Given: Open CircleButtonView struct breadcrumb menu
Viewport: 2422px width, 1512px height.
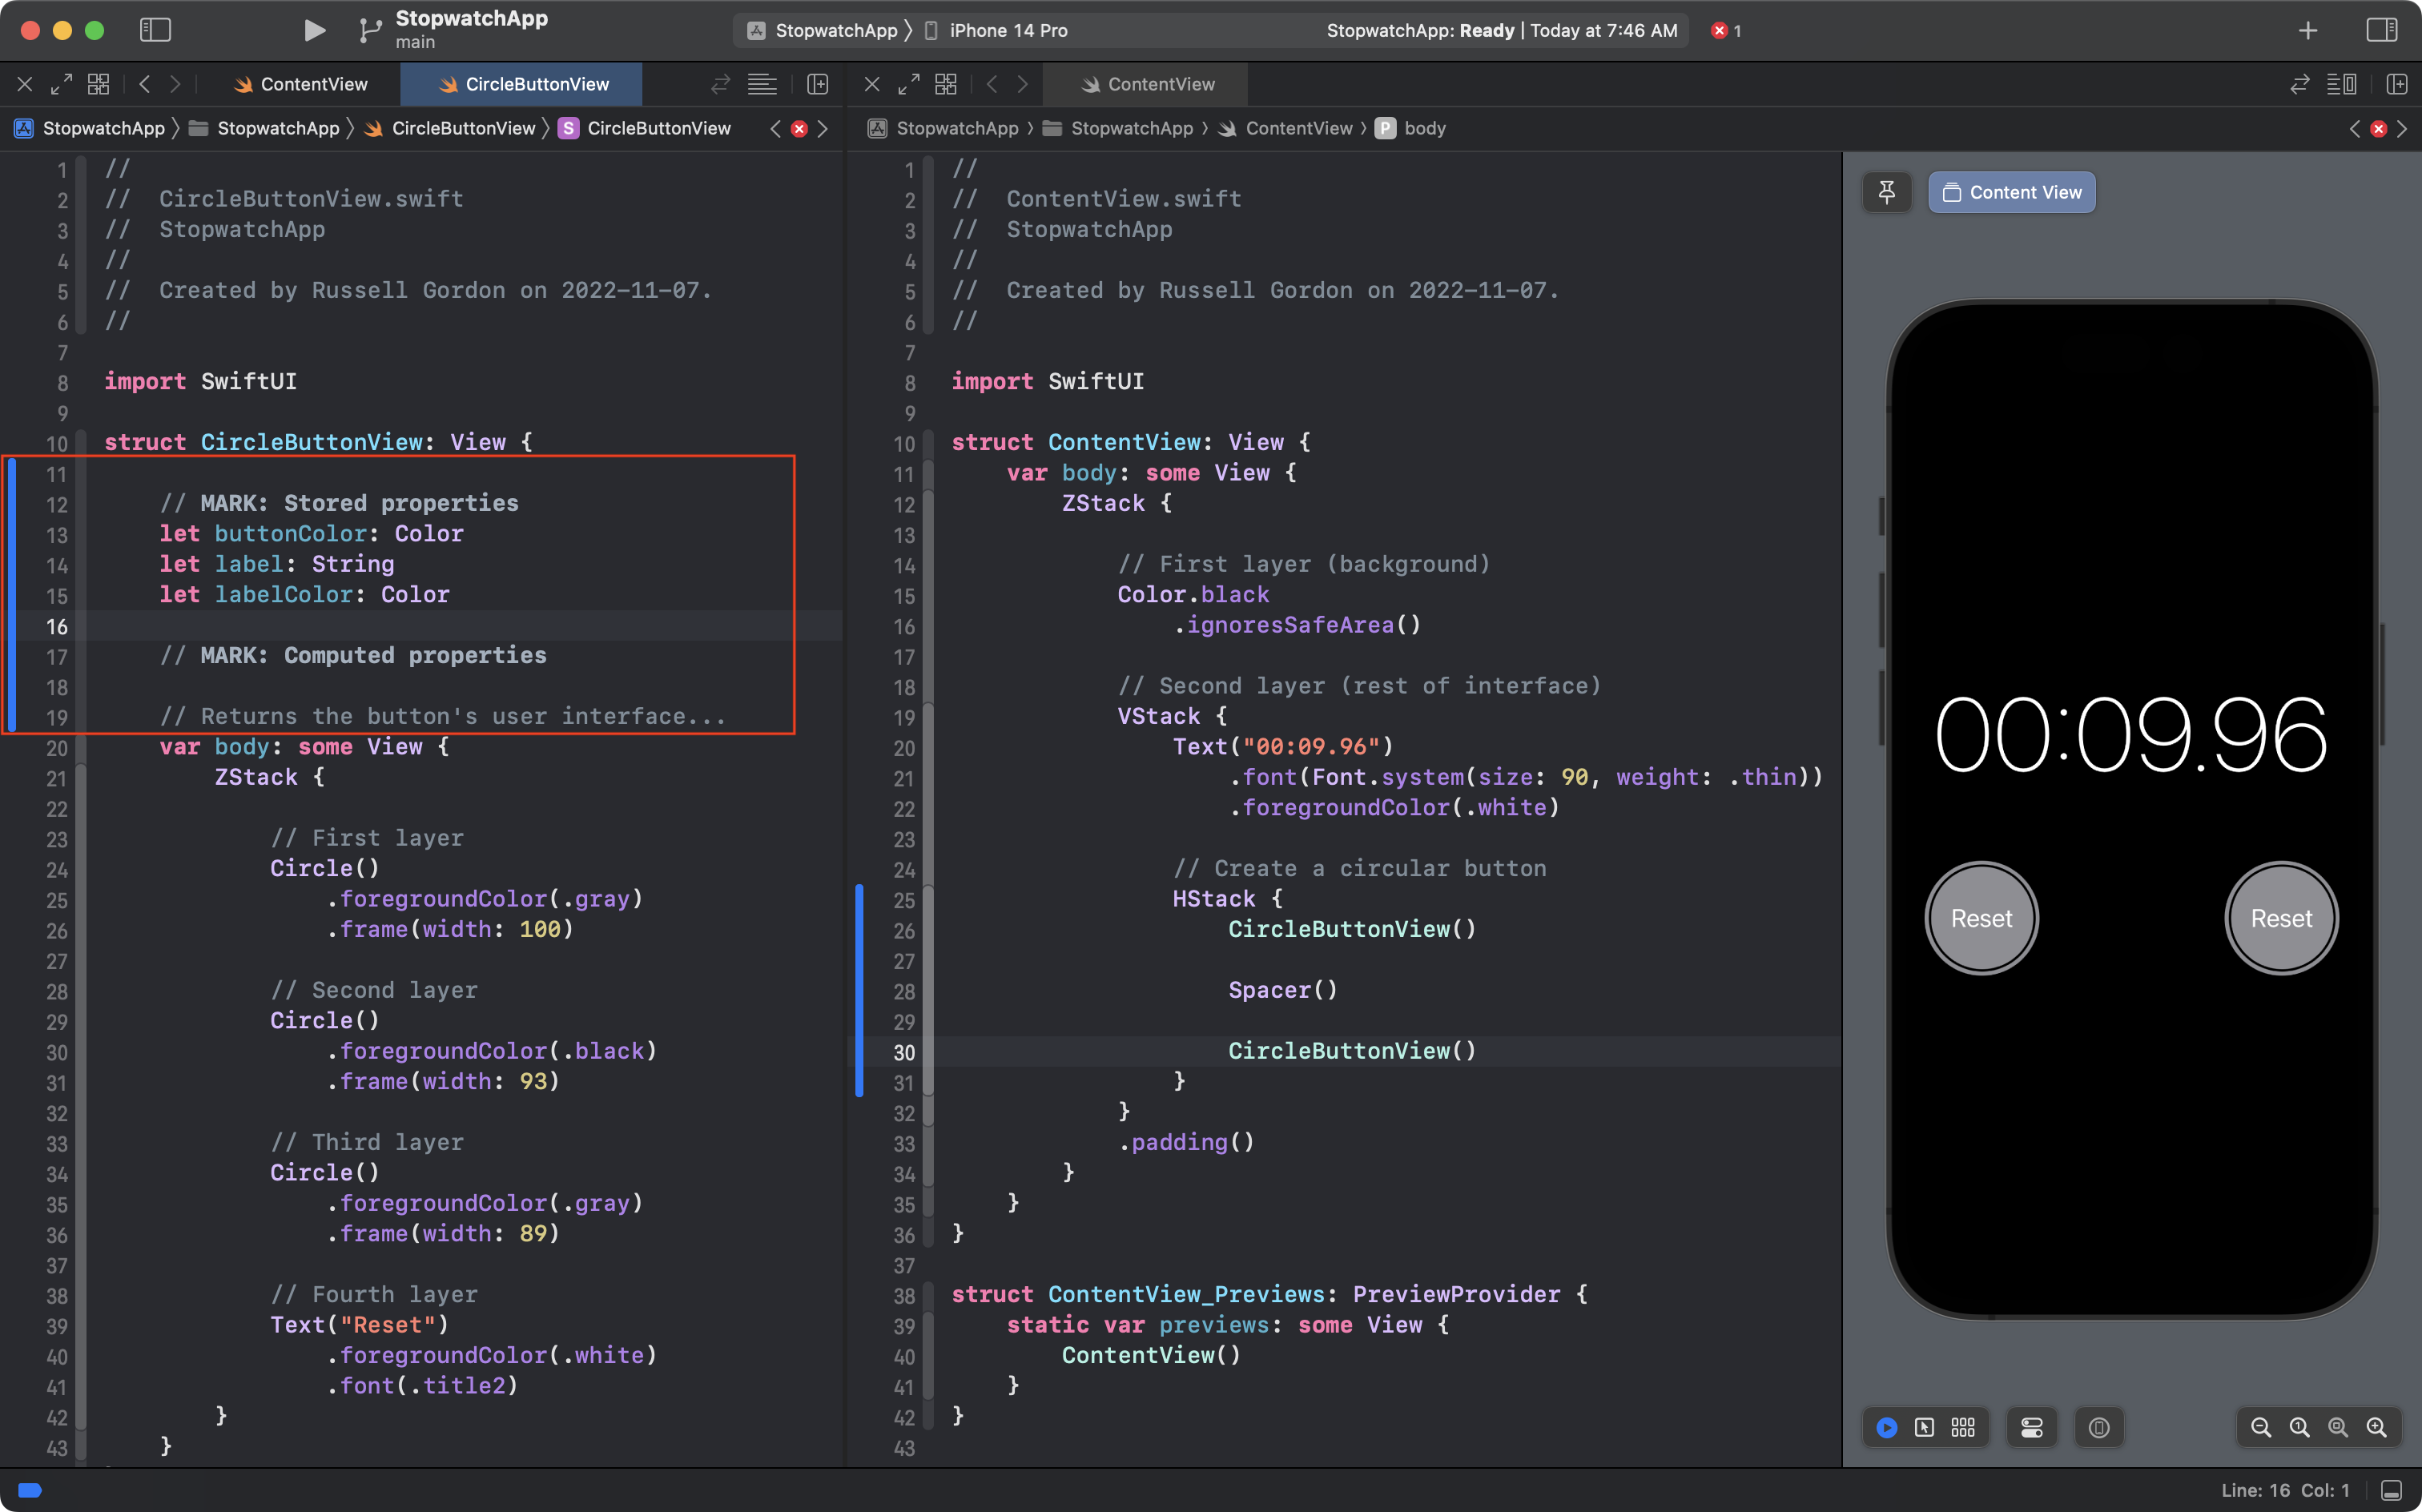Looking at the screenshot, I should (658, 128).
